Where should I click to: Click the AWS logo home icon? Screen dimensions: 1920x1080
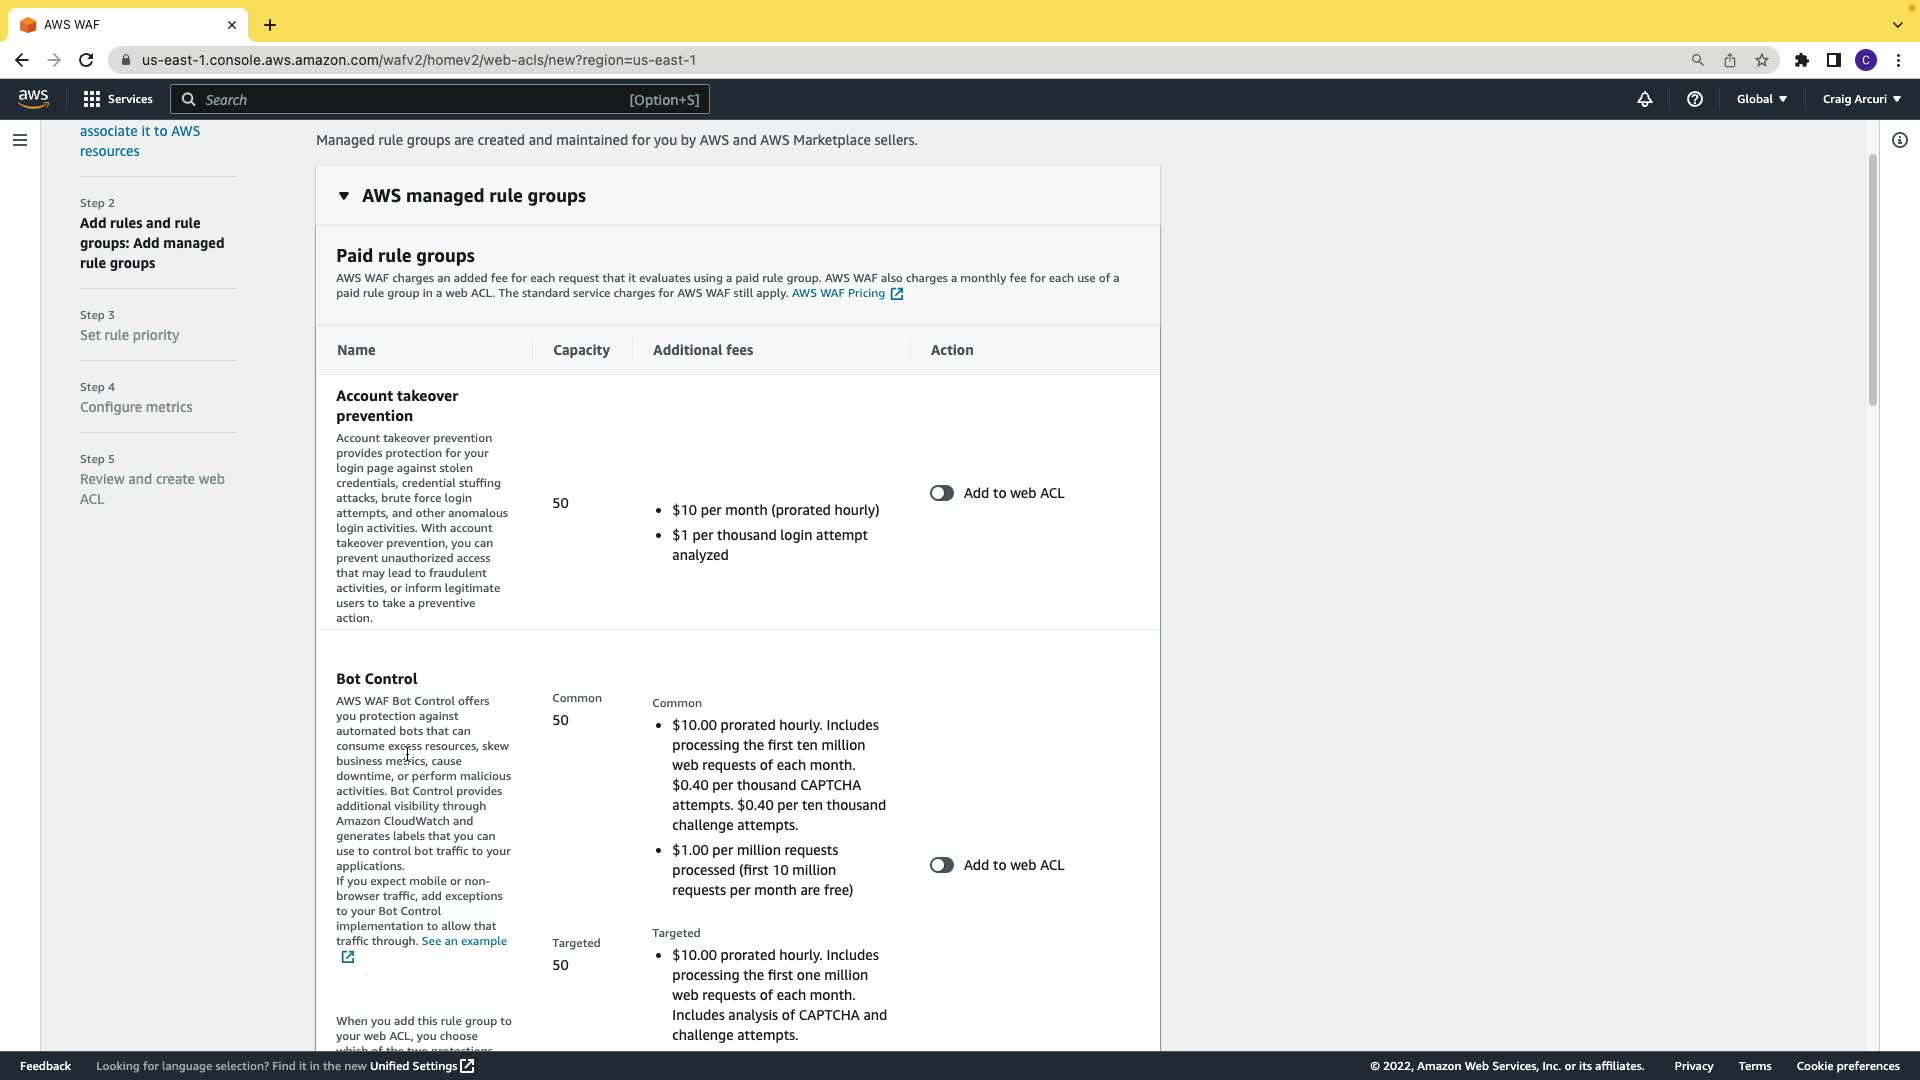[x=33, y=99]
